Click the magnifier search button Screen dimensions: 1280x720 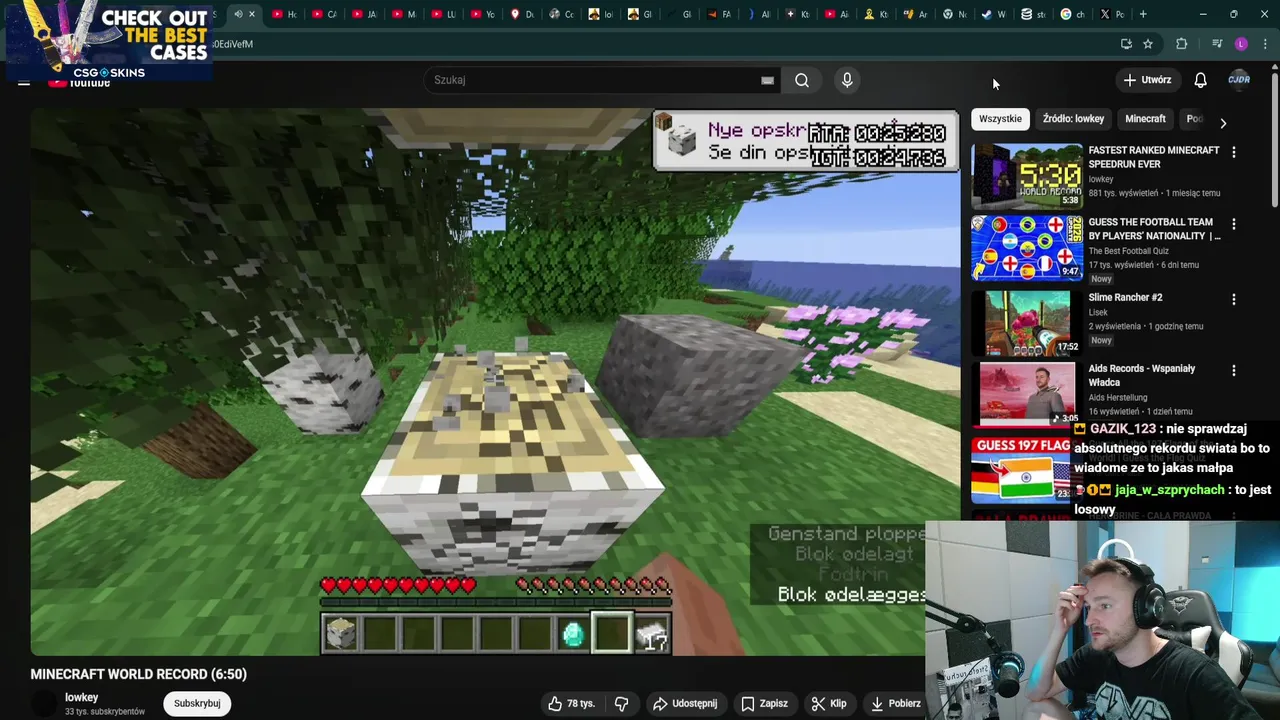pyautogui.click(x=802, y=80)
